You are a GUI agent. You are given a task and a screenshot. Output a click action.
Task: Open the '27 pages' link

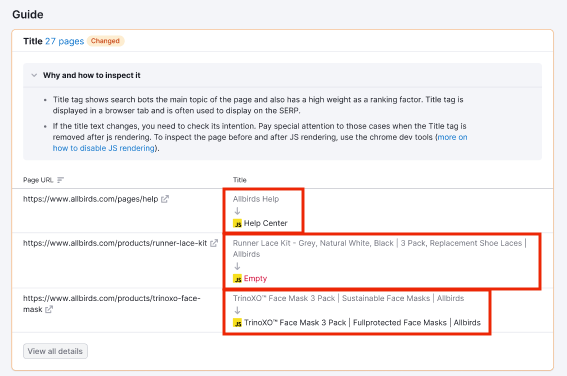click(64, 41)
